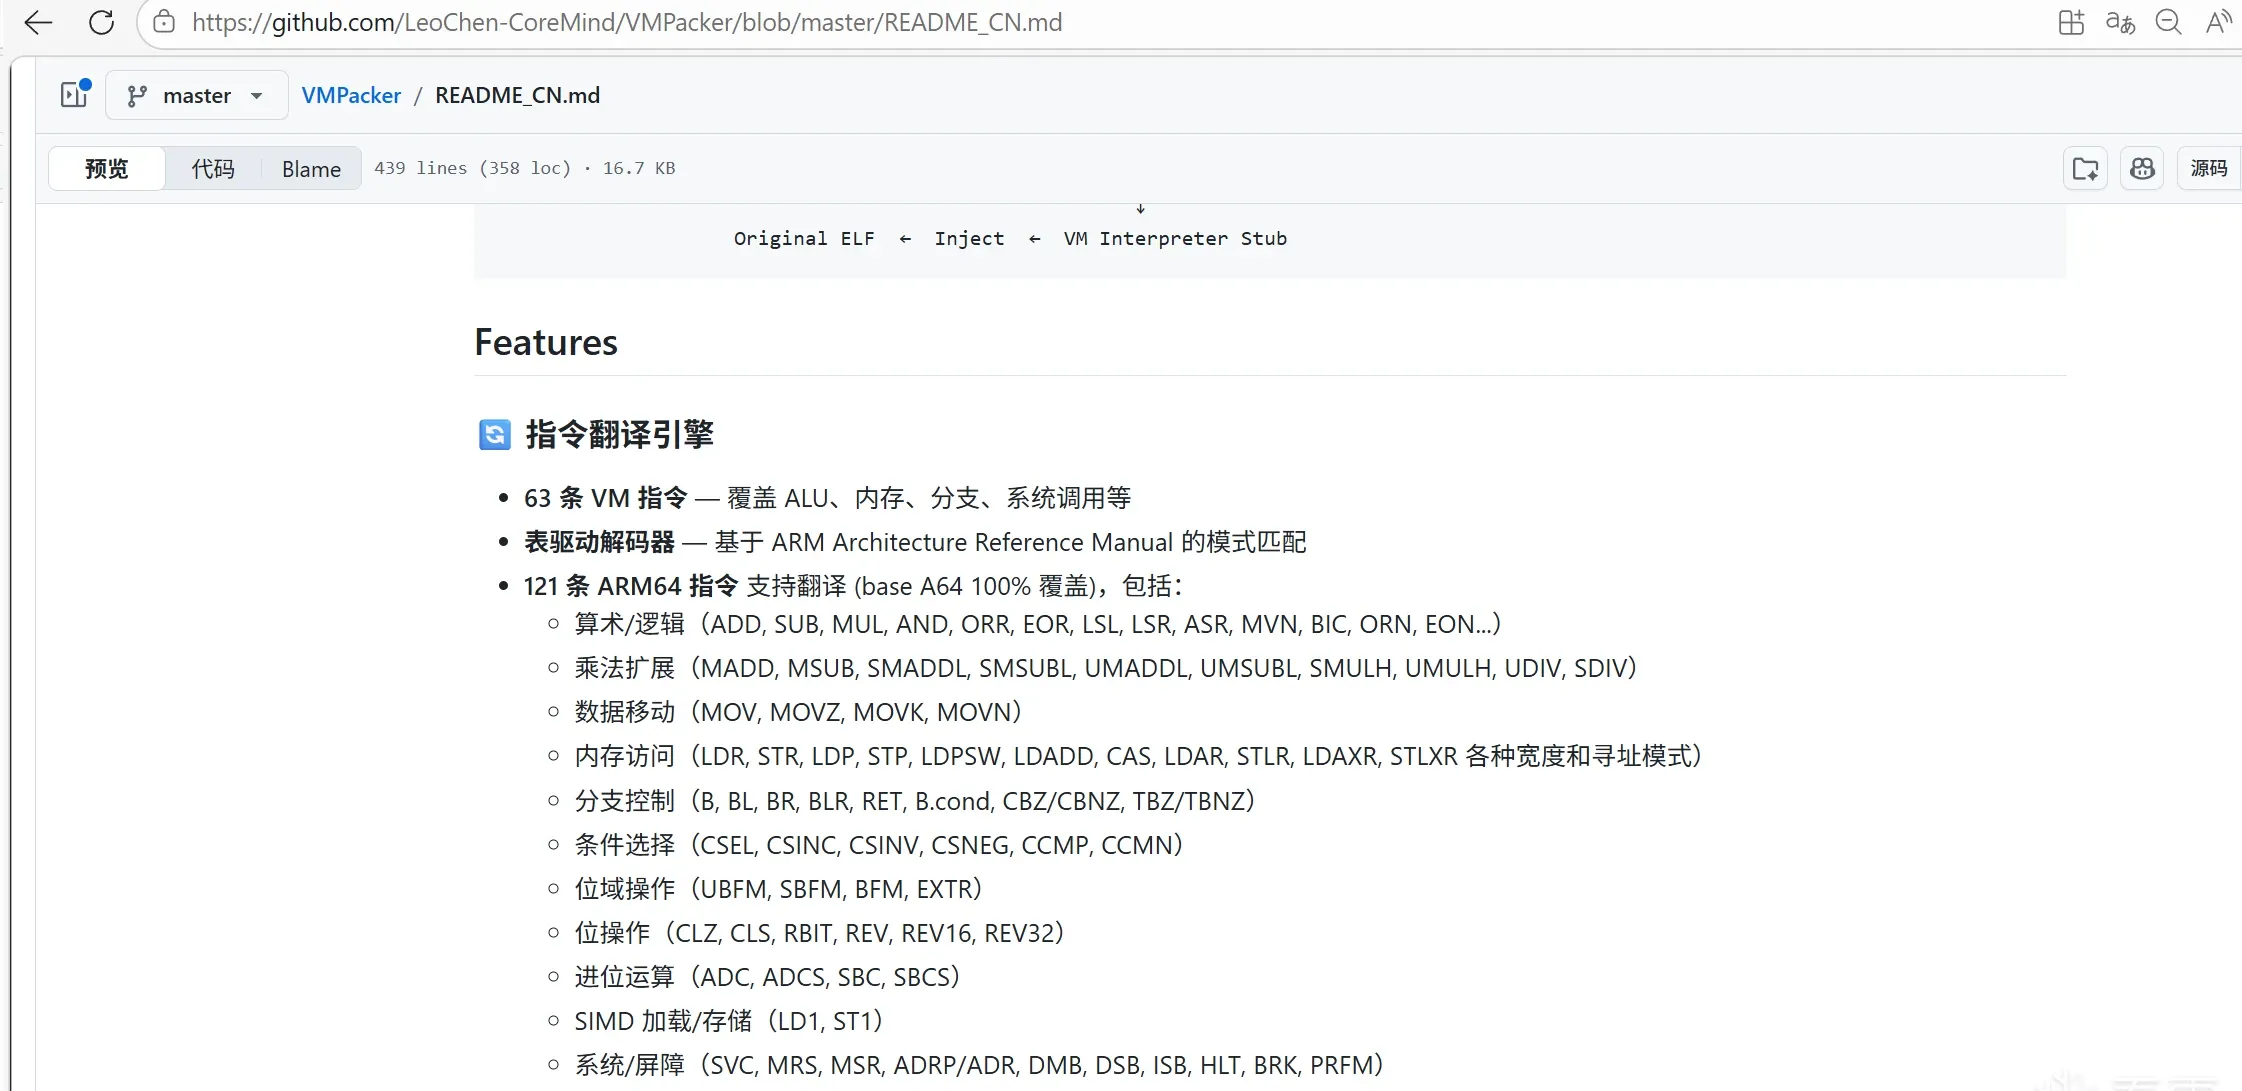This screenshot has height=1091, width=2242.
Task: Switch to the 代码 code tab
Action: click(x=213, y=168)
